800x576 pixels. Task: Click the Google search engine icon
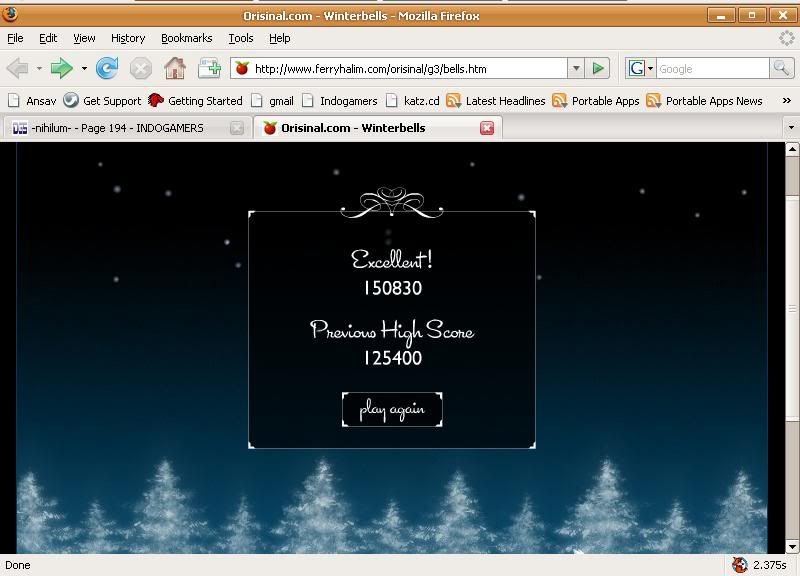pos(637,68)
